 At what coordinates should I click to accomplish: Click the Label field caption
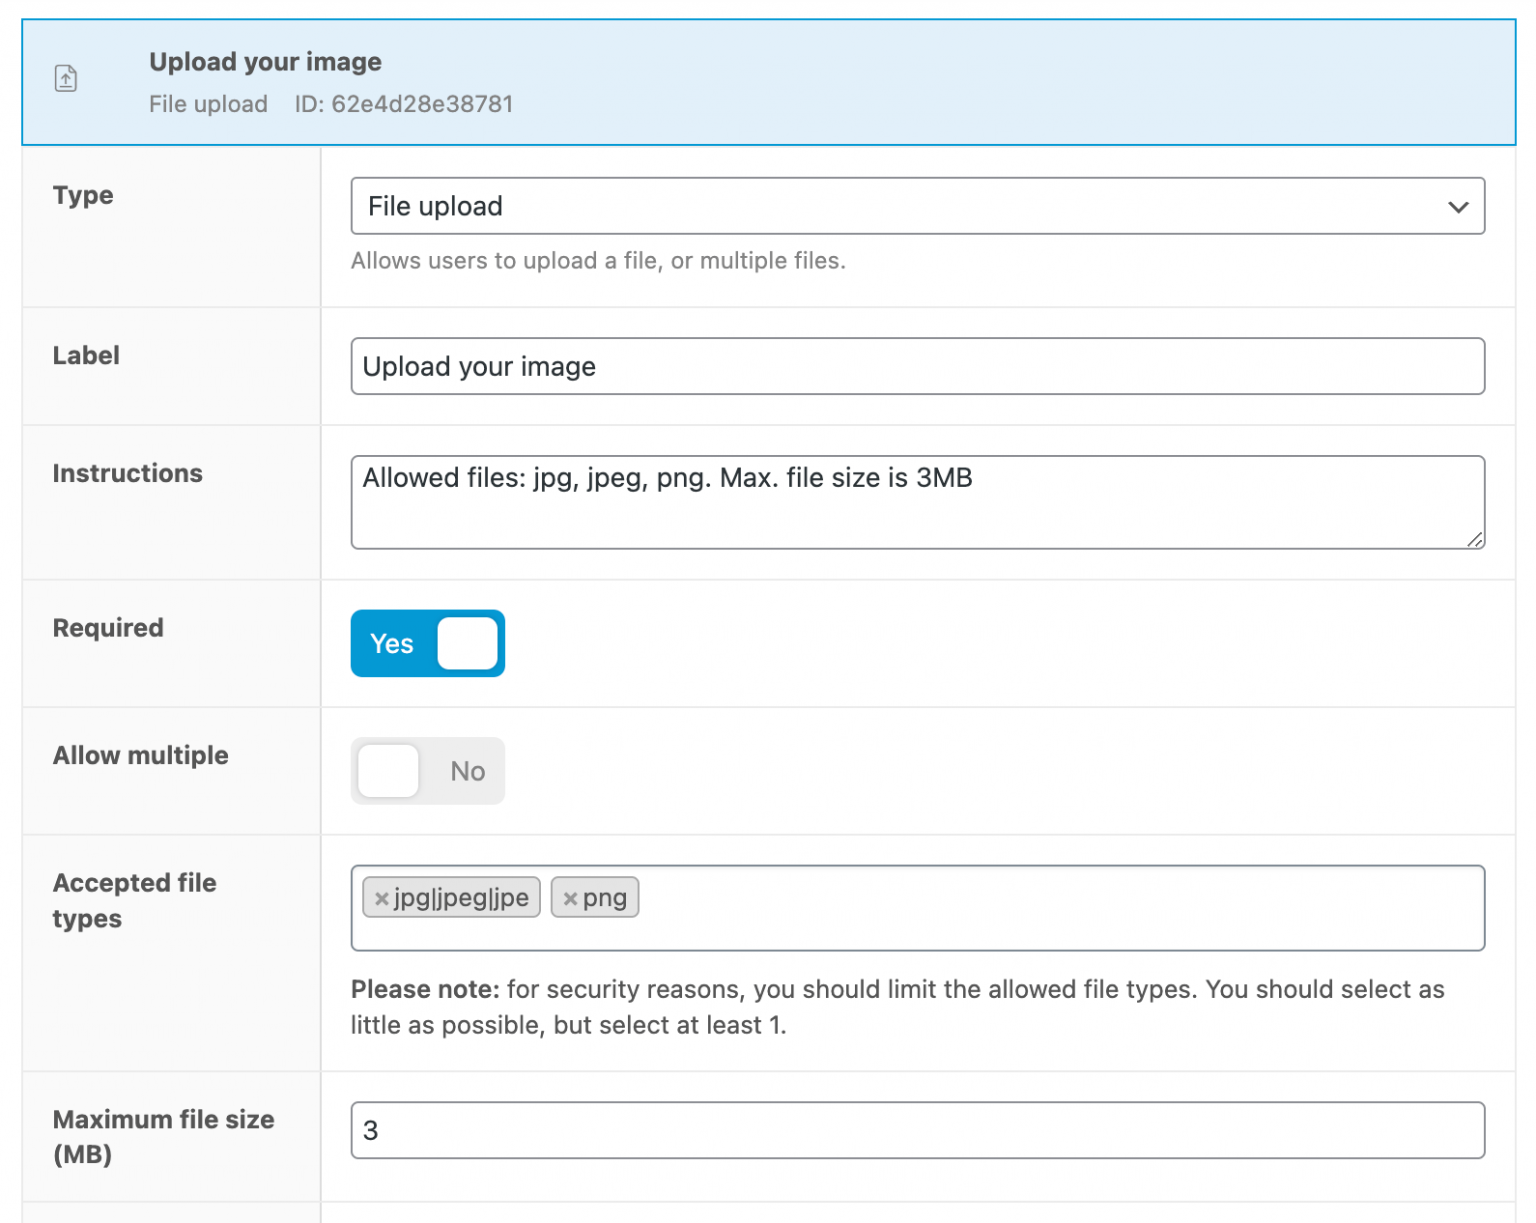pos(86,356)
